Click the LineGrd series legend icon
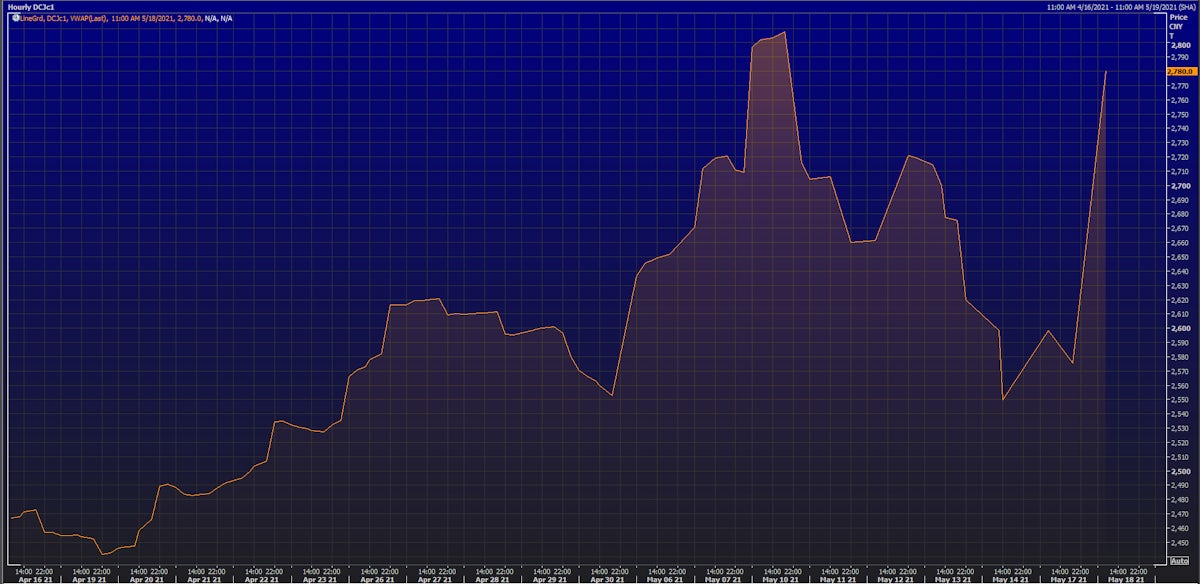The height and width of the screenshot is (584, 1200). pos(14,18)
